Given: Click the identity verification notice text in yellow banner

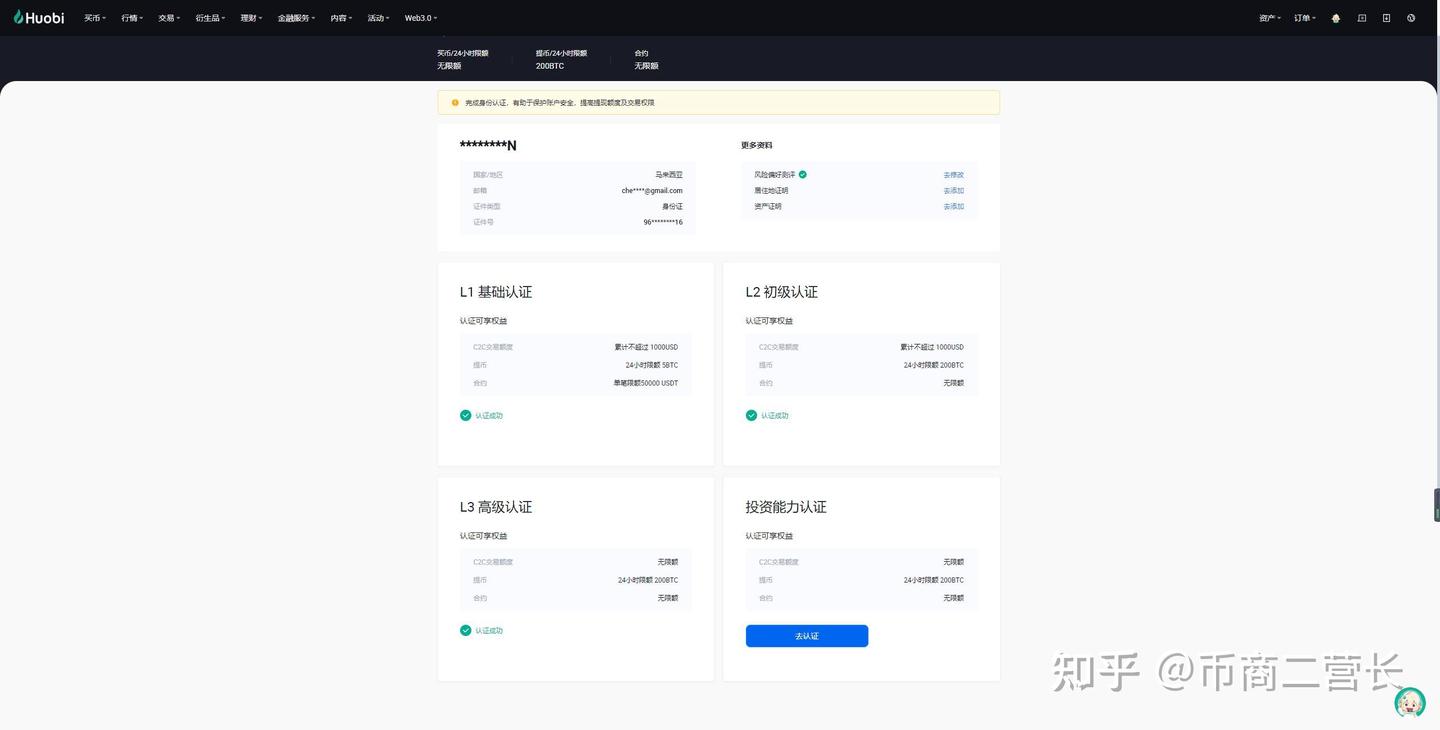Looking at the screenshot, I should click(560, 102).
